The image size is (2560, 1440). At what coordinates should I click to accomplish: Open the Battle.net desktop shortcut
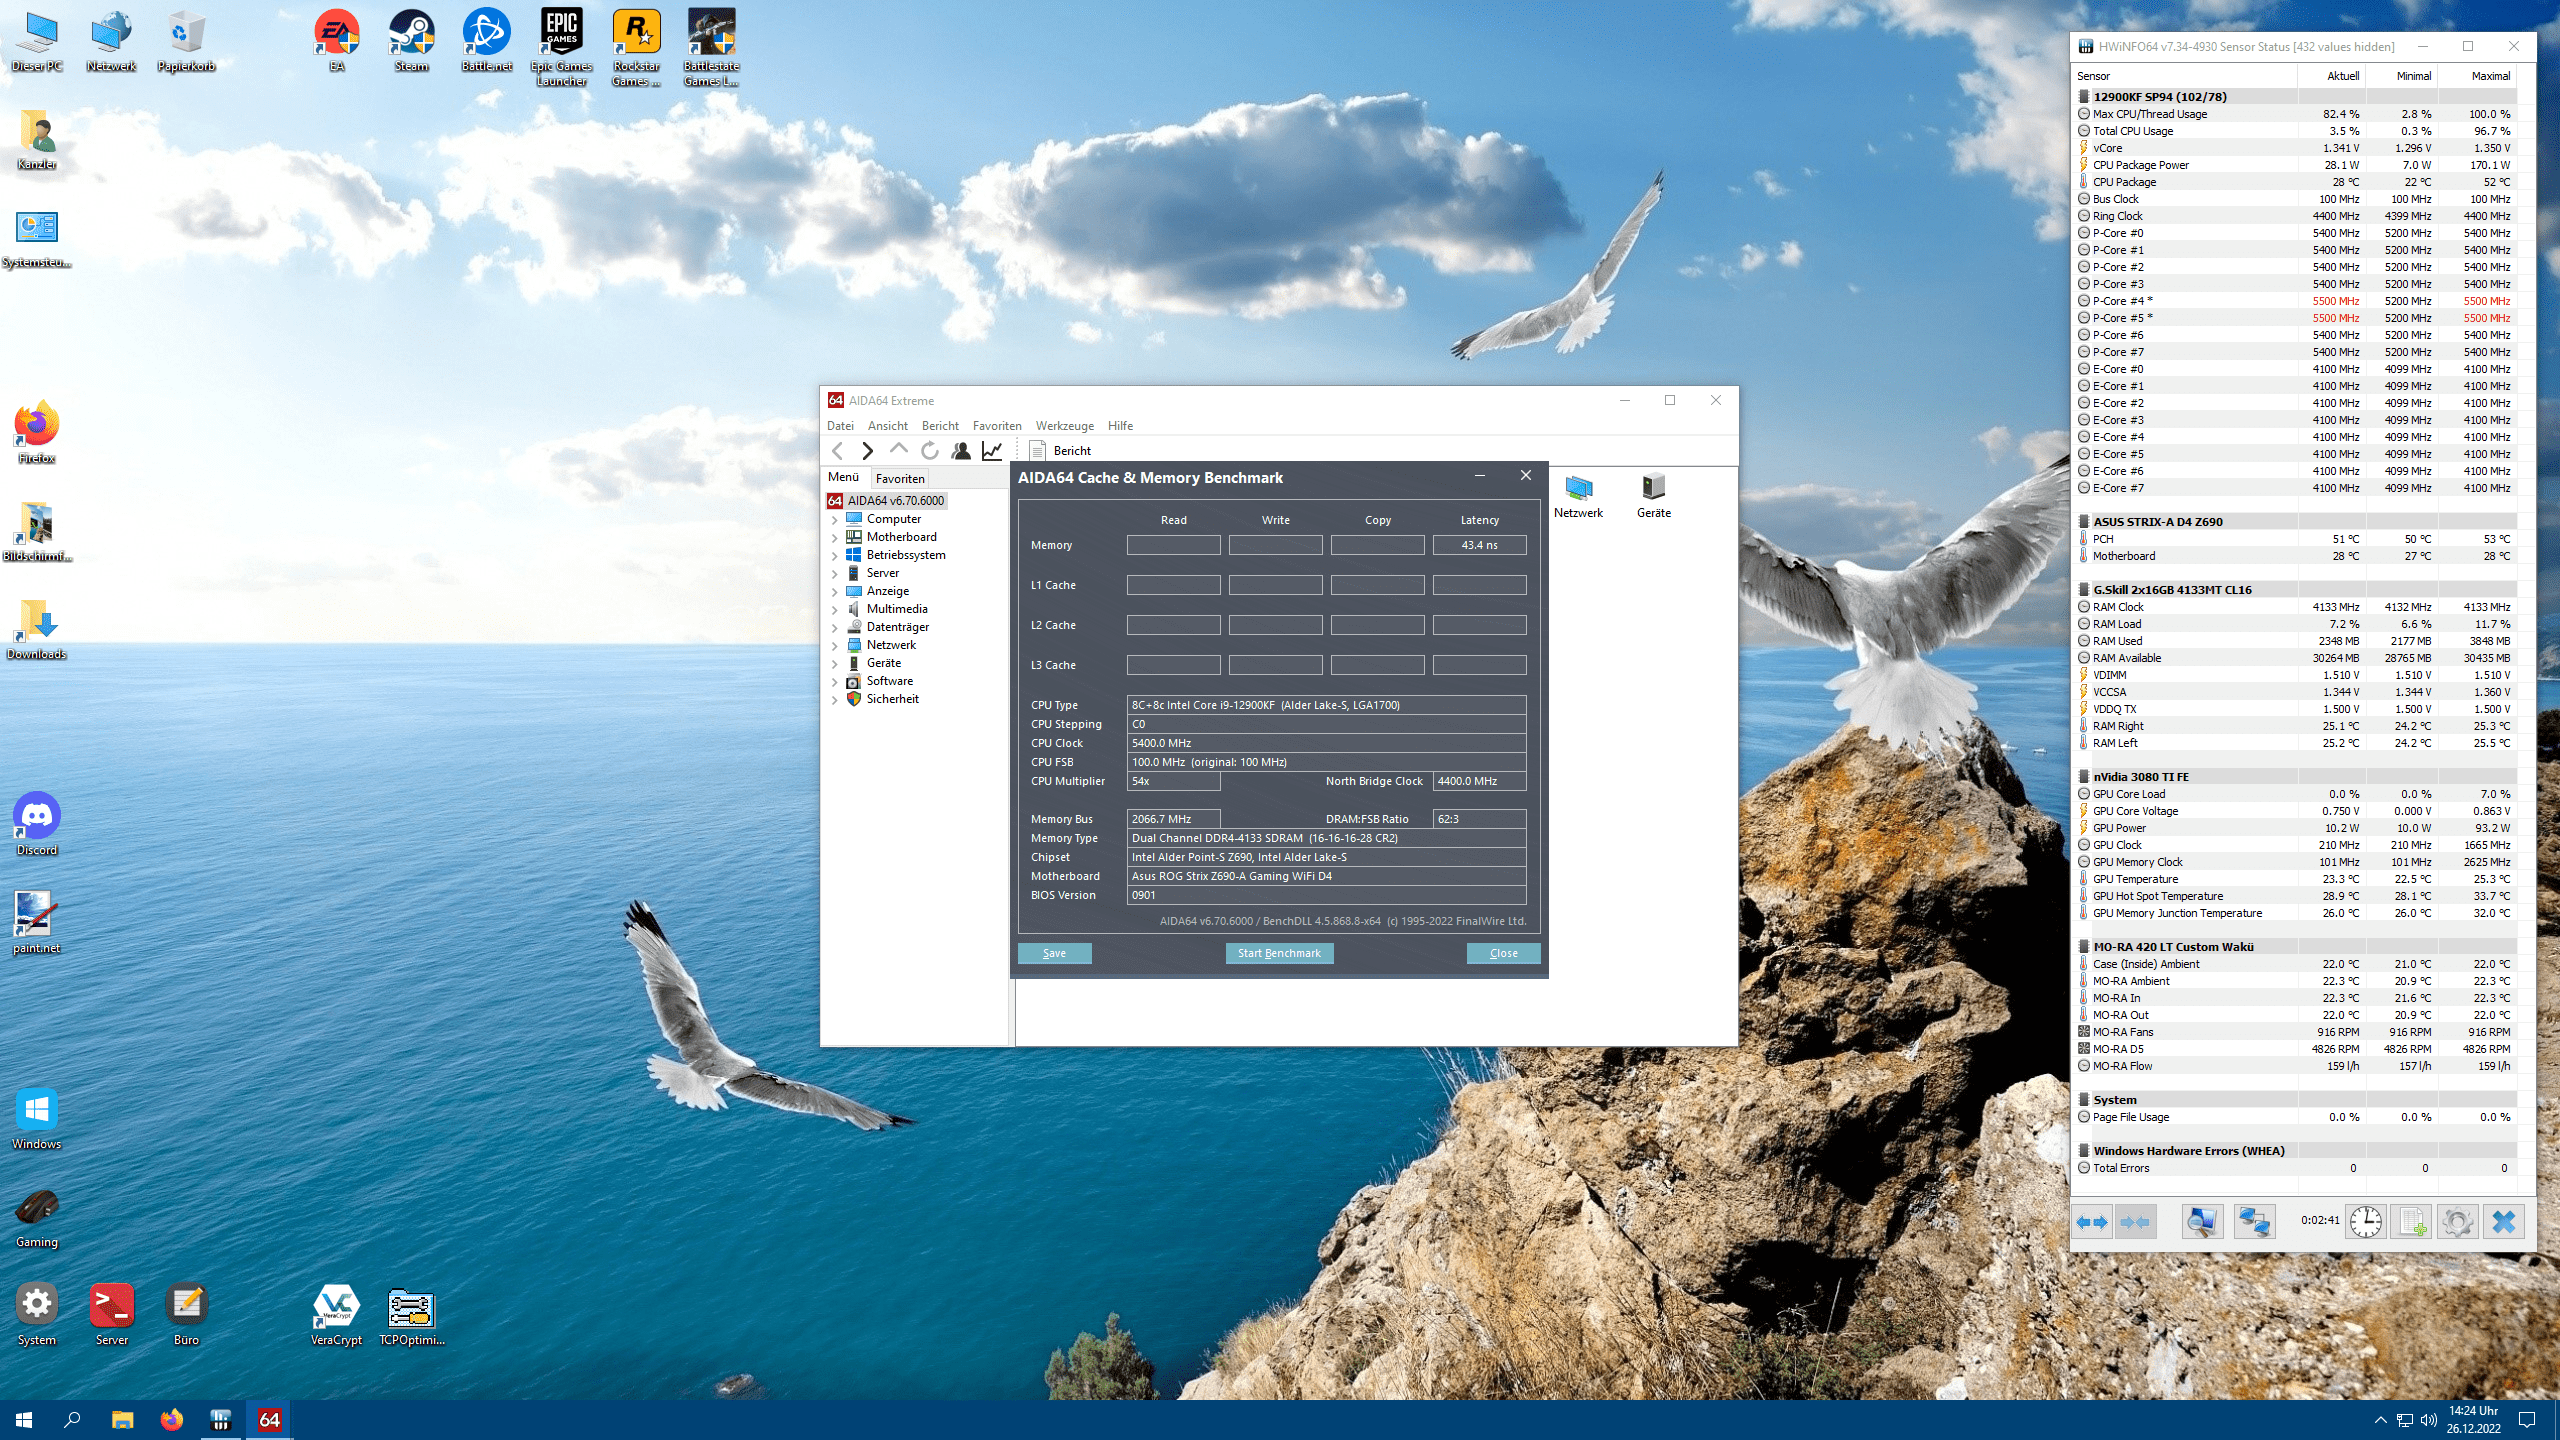point(486,41)
